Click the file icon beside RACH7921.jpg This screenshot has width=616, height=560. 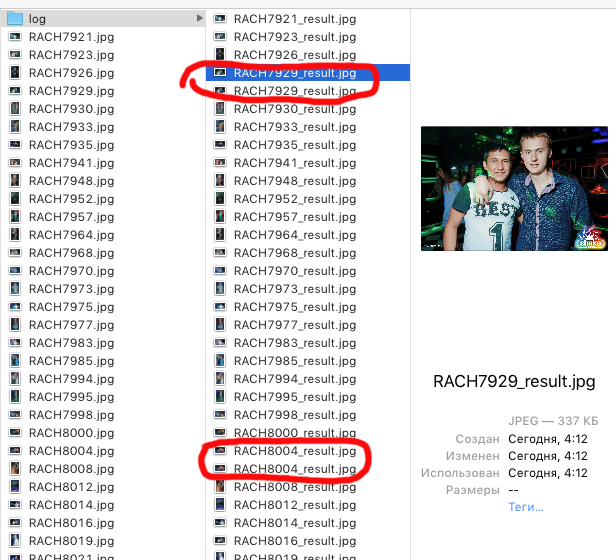point(15,37)
